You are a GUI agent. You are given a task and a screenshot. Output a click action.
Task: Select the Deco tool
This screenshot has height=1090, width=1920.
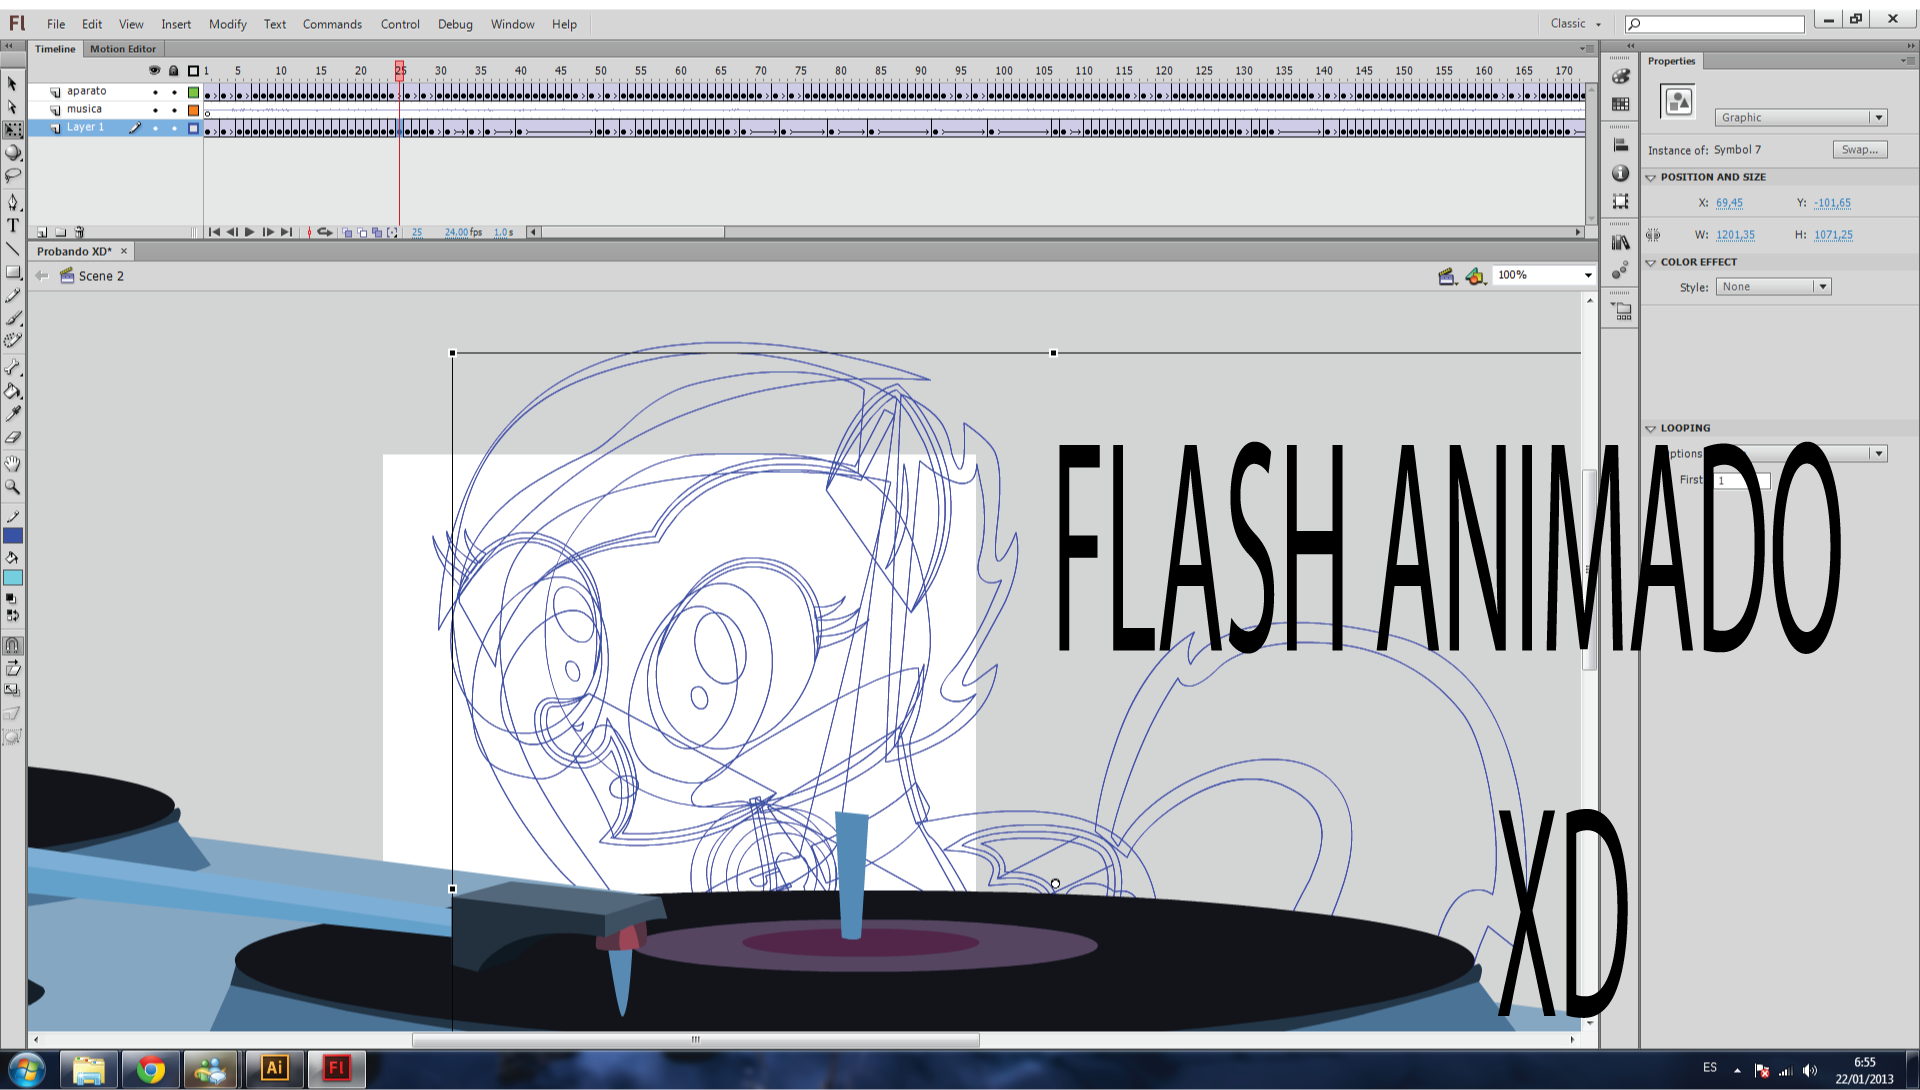(12, 341)
